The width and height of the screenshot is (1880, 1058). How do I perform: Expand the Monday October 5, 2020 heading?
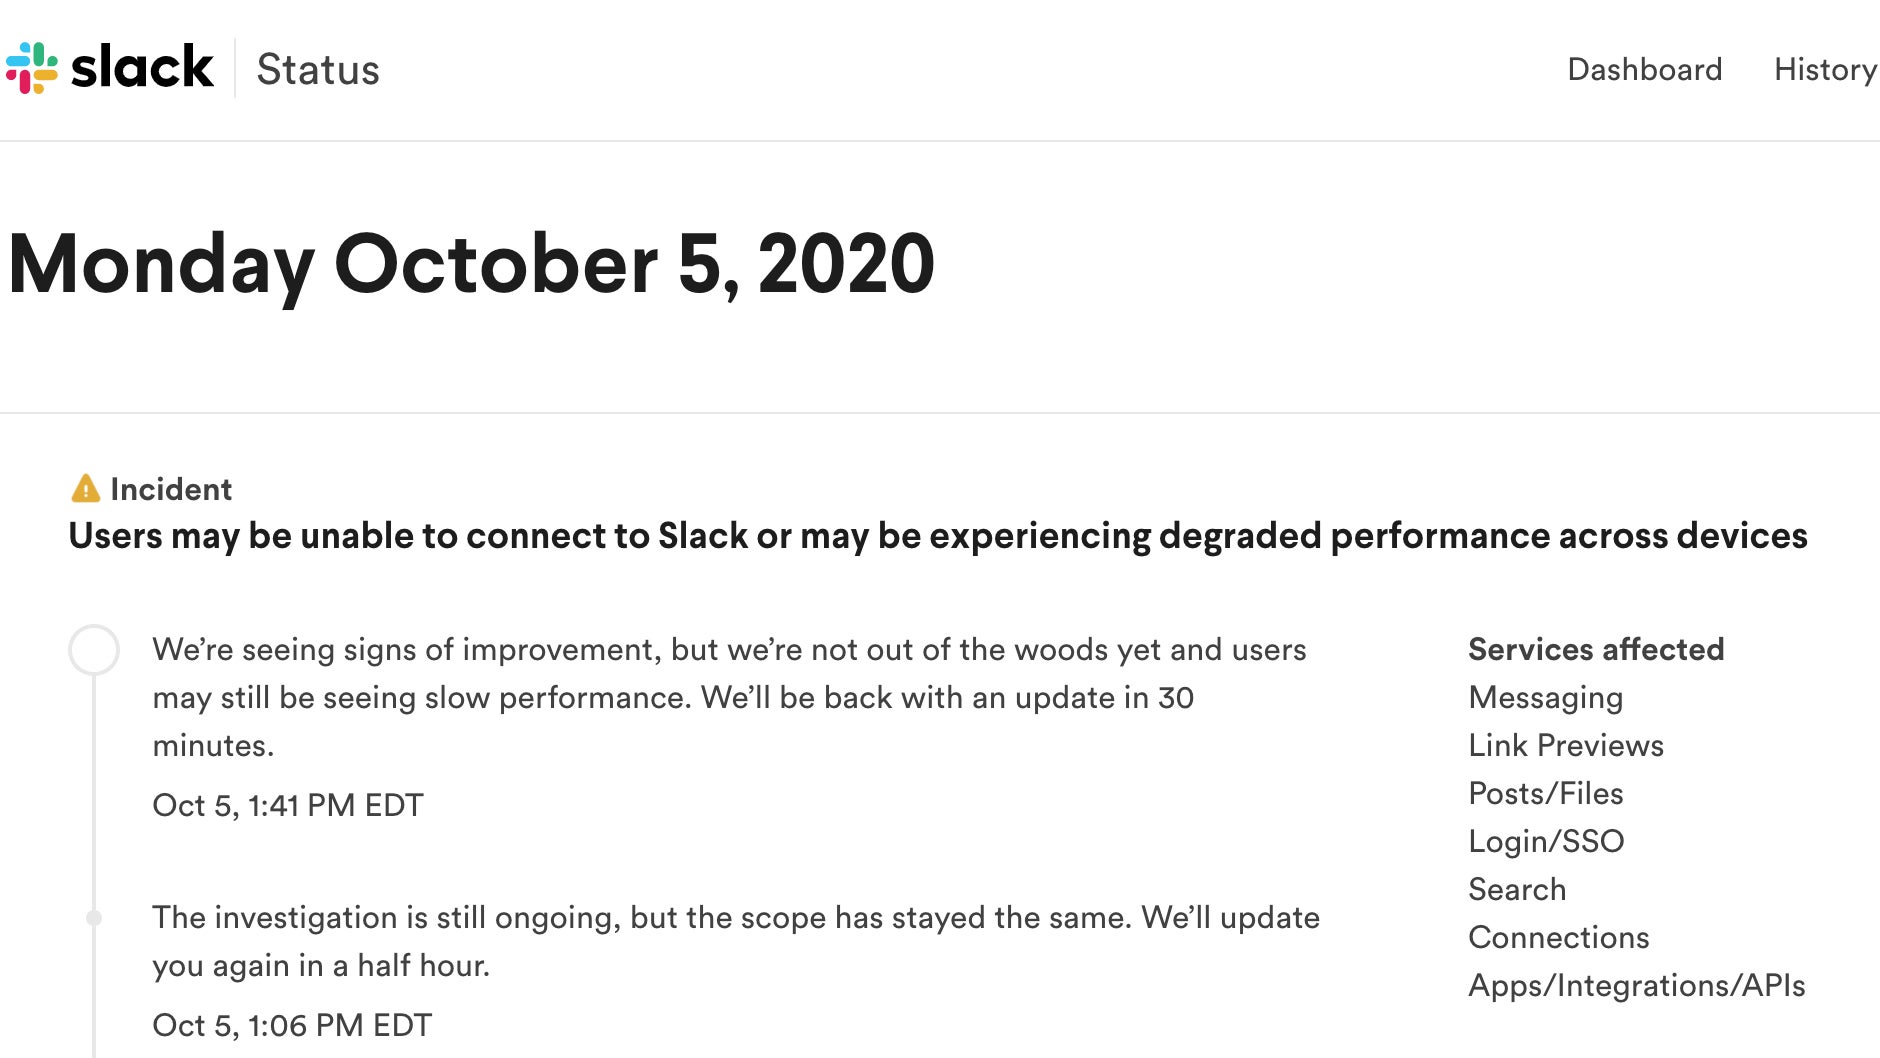470,263
